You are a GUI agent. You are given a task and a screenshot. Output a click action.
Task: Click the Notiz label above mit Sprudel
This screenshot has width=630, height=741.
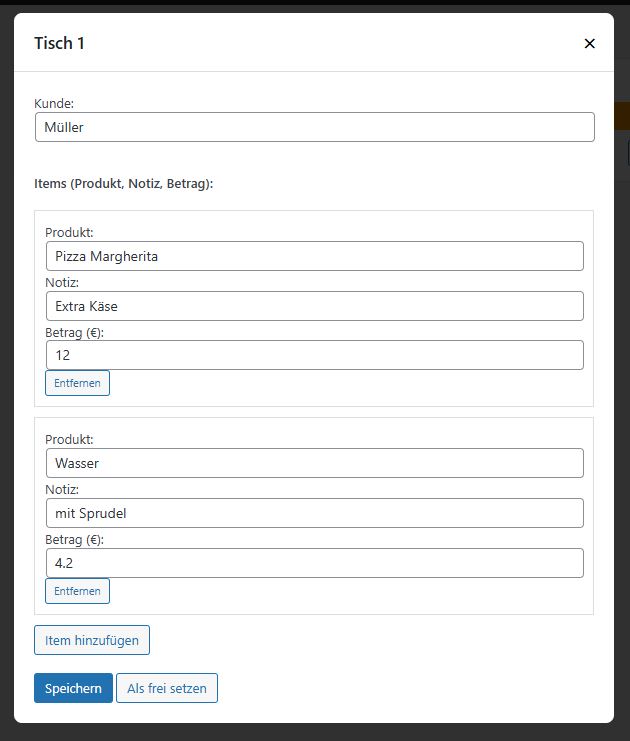[62, 489]
